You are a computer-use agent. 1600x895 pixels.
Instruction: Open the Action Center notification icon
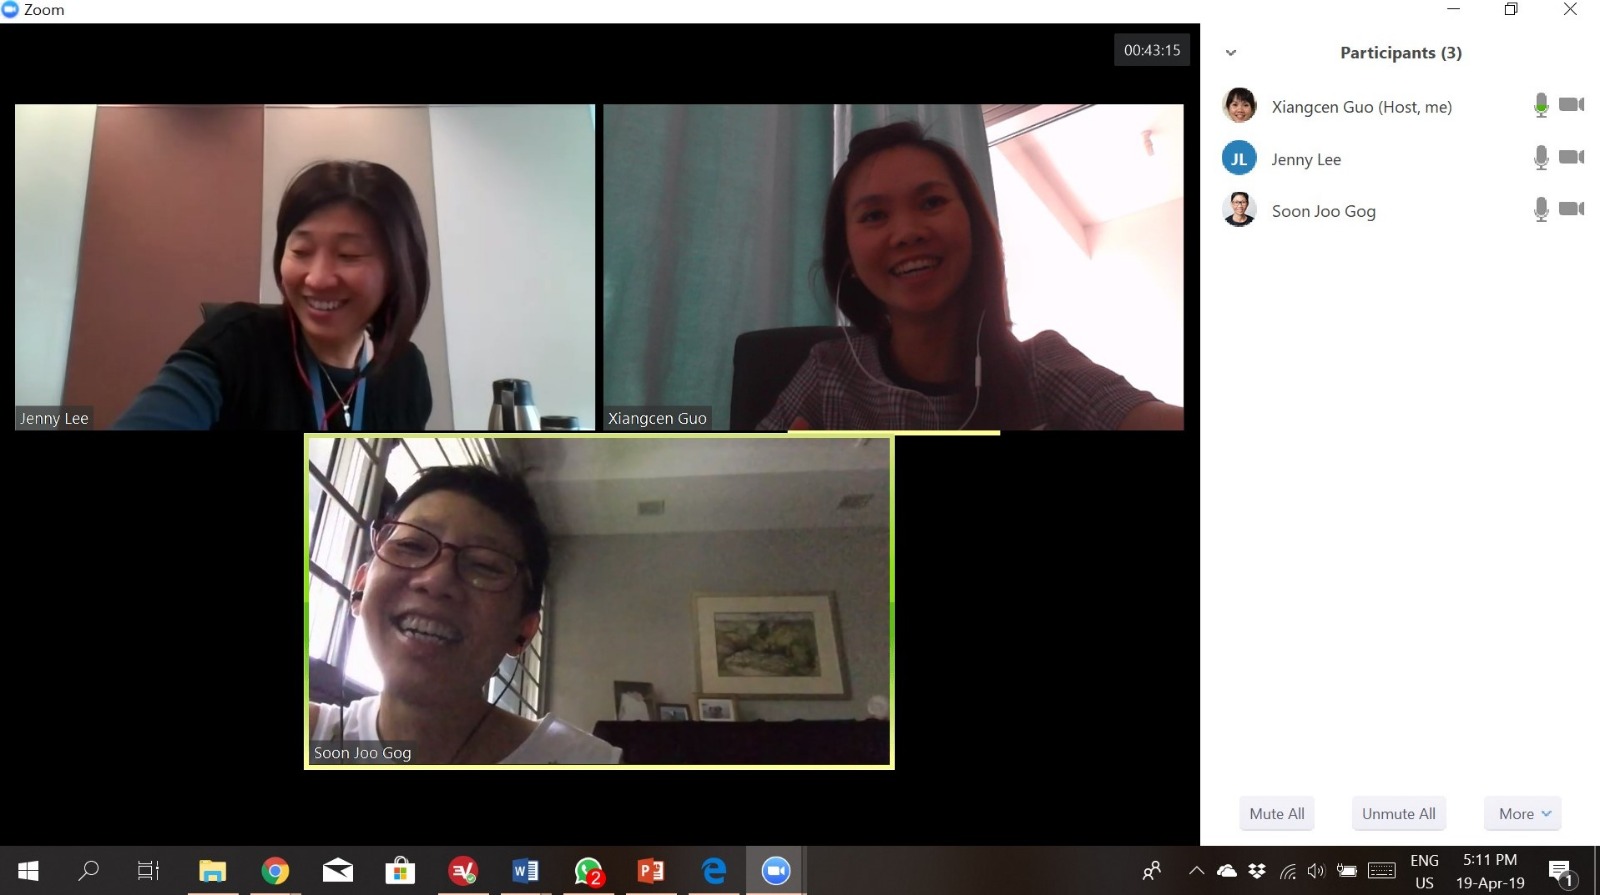pos(1561,871)
